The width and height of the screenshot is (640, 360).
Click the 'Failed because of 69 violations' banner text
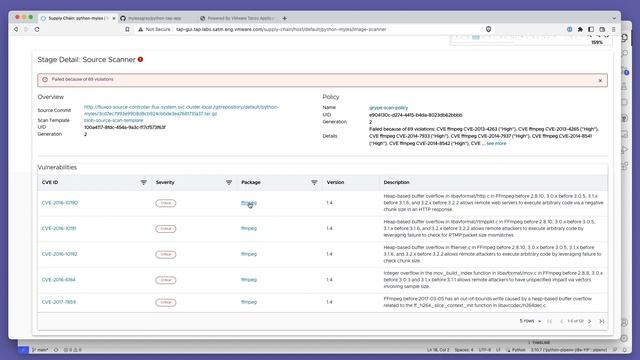(82, 79)
